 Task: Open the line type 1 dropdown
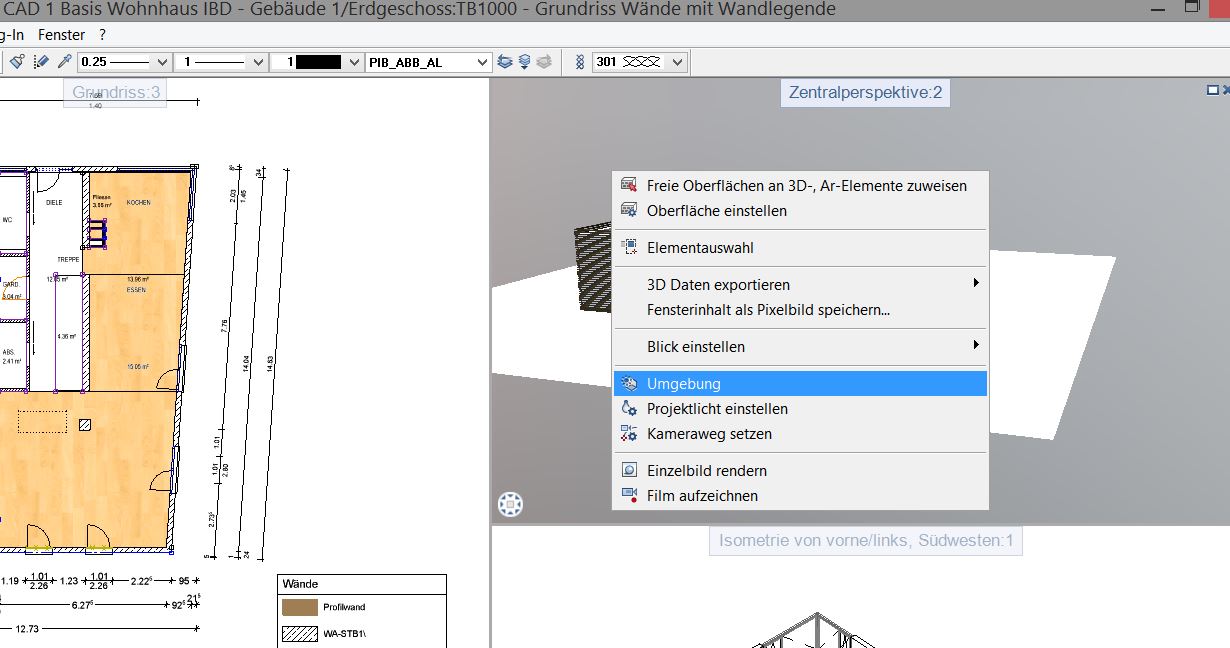(259, 62)
